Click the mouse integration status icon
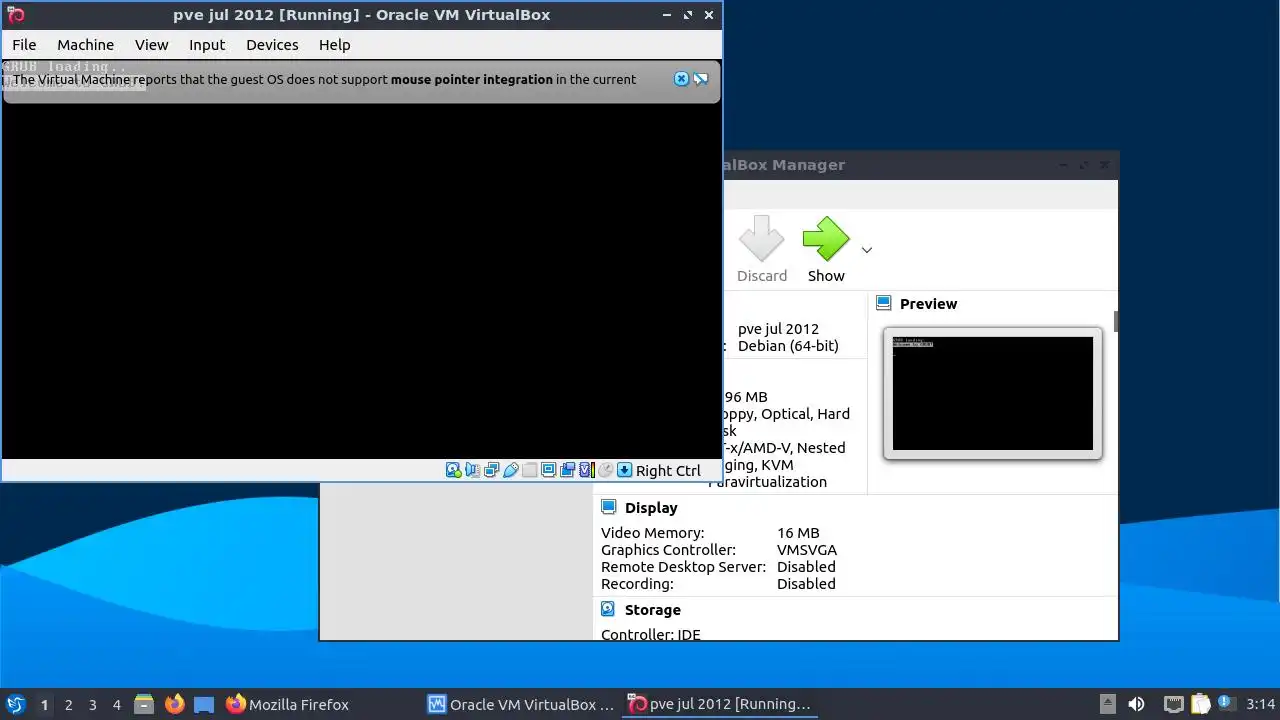 605,470
